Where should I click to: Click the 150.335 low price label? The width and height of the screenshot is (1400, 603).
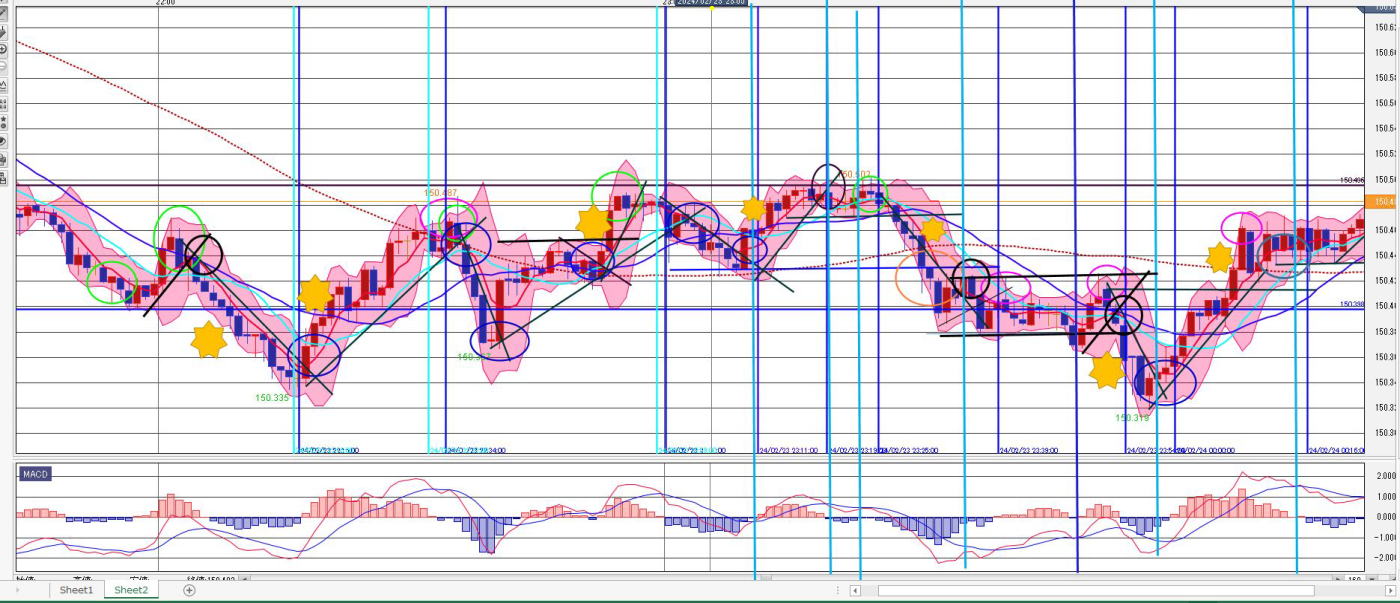click(272, 398)
